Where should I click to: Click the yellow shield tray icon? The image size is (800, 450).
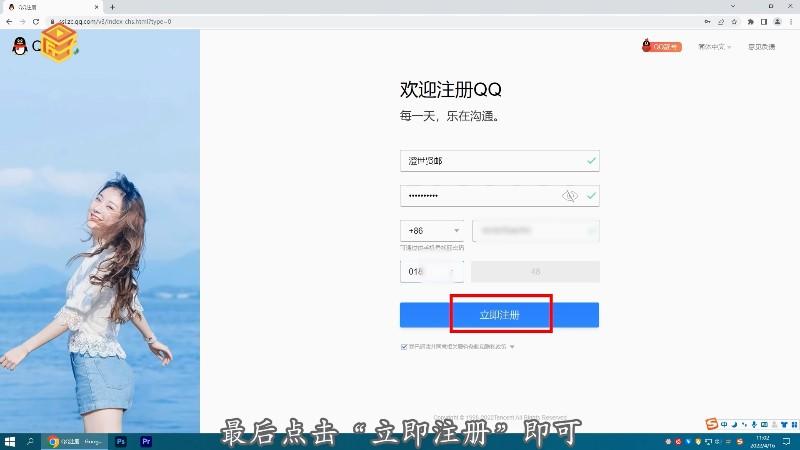coord(698,442)
